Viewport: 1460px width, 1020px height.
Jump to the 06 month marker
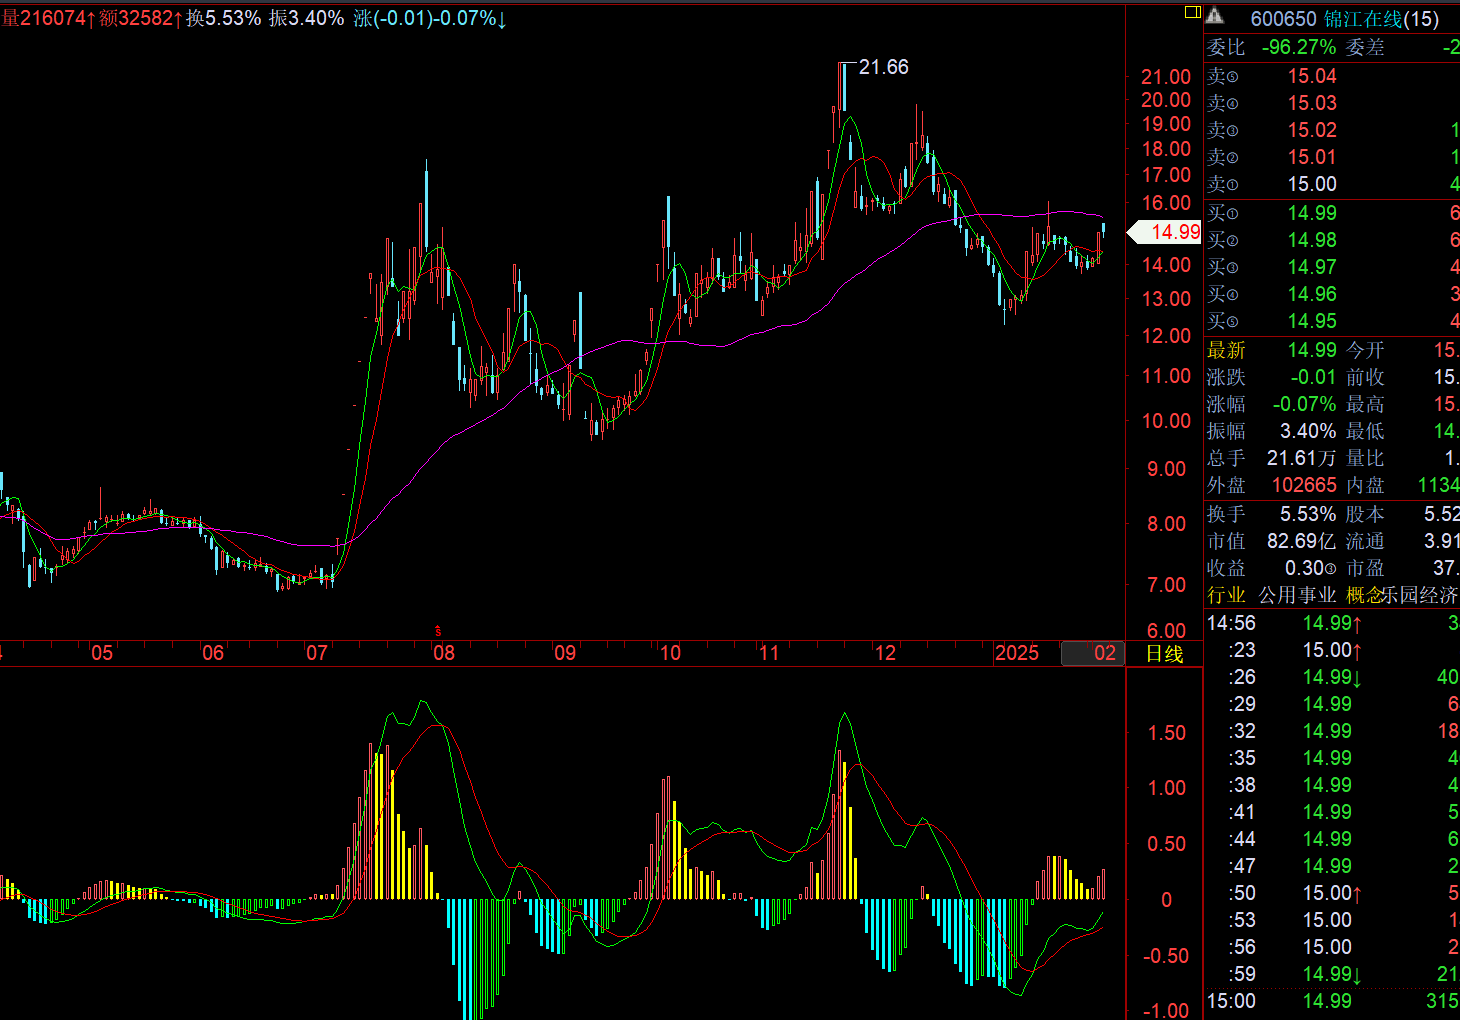click(x=212, y=653)
